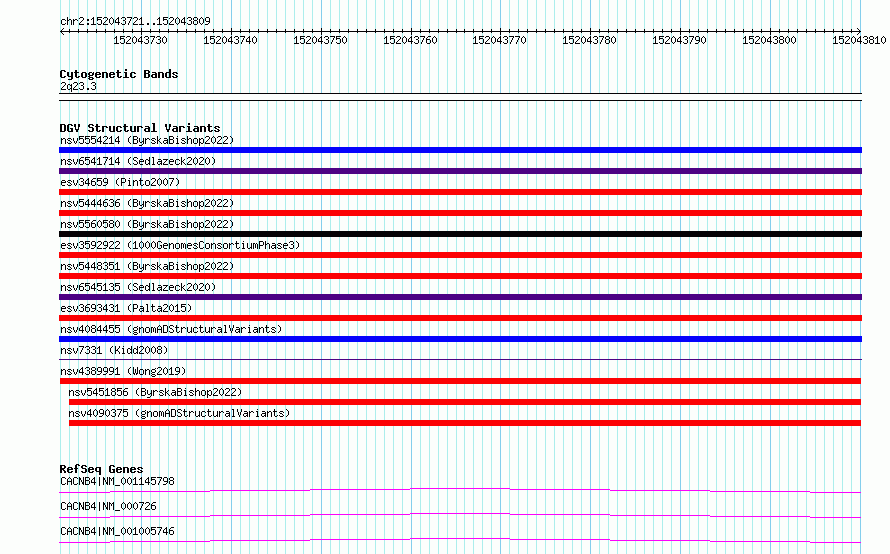
Task: Open the nsv4090375 (gnomADStructuralVariants) label
Action: pyautogui.click(x=179, y=413)
